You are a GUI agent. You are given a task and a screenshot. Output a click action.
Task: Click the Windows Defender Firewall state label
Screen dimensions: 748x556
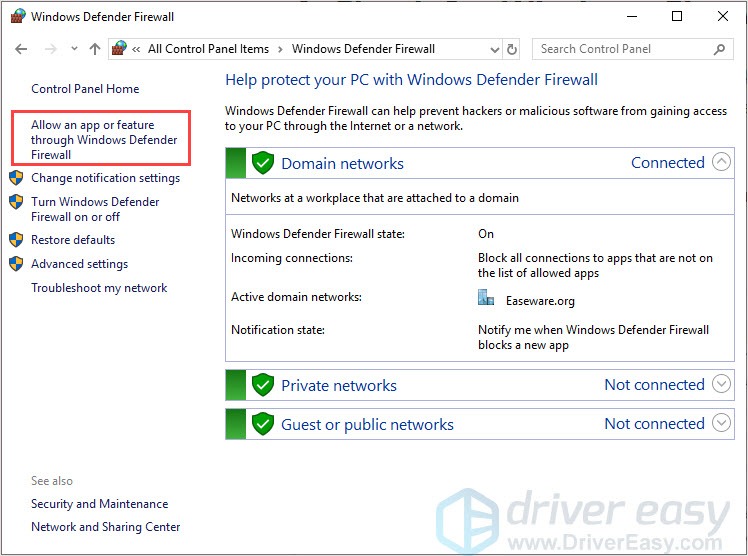coord(318,234)
